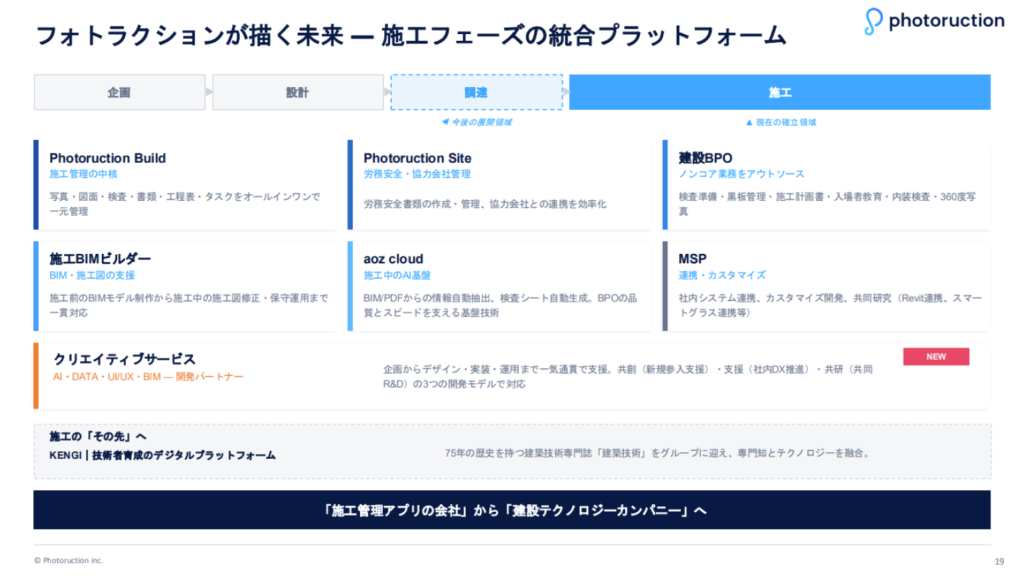This screenshot has width=1024, height=576.
Task: Open the 建設BPO card title
Action: (x=705, y=158)
